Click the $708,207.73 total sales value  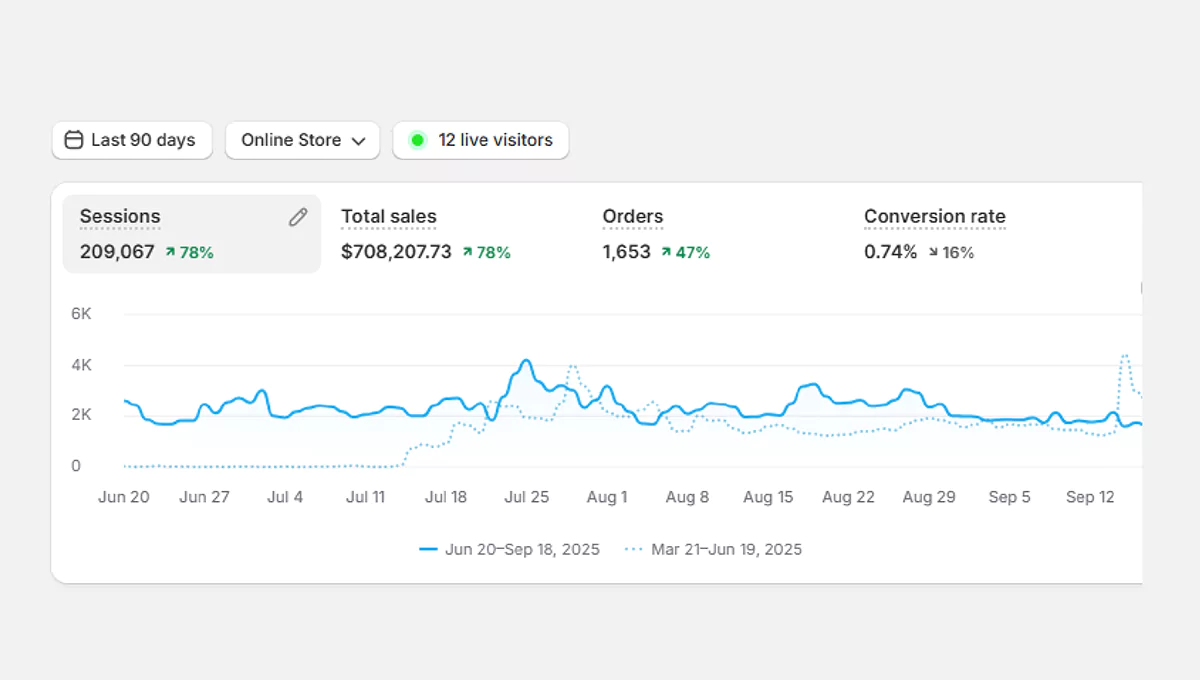coord(396,252)
